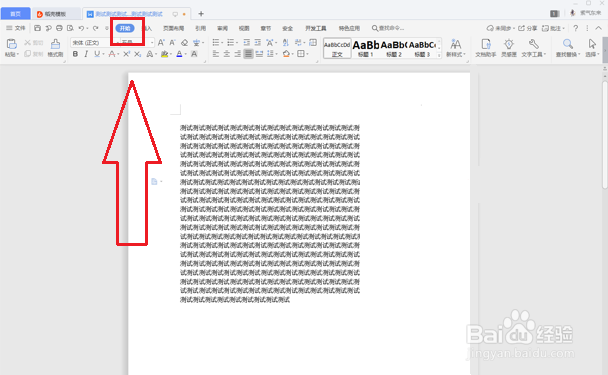Select the Format Painter brush

(55, 48)
